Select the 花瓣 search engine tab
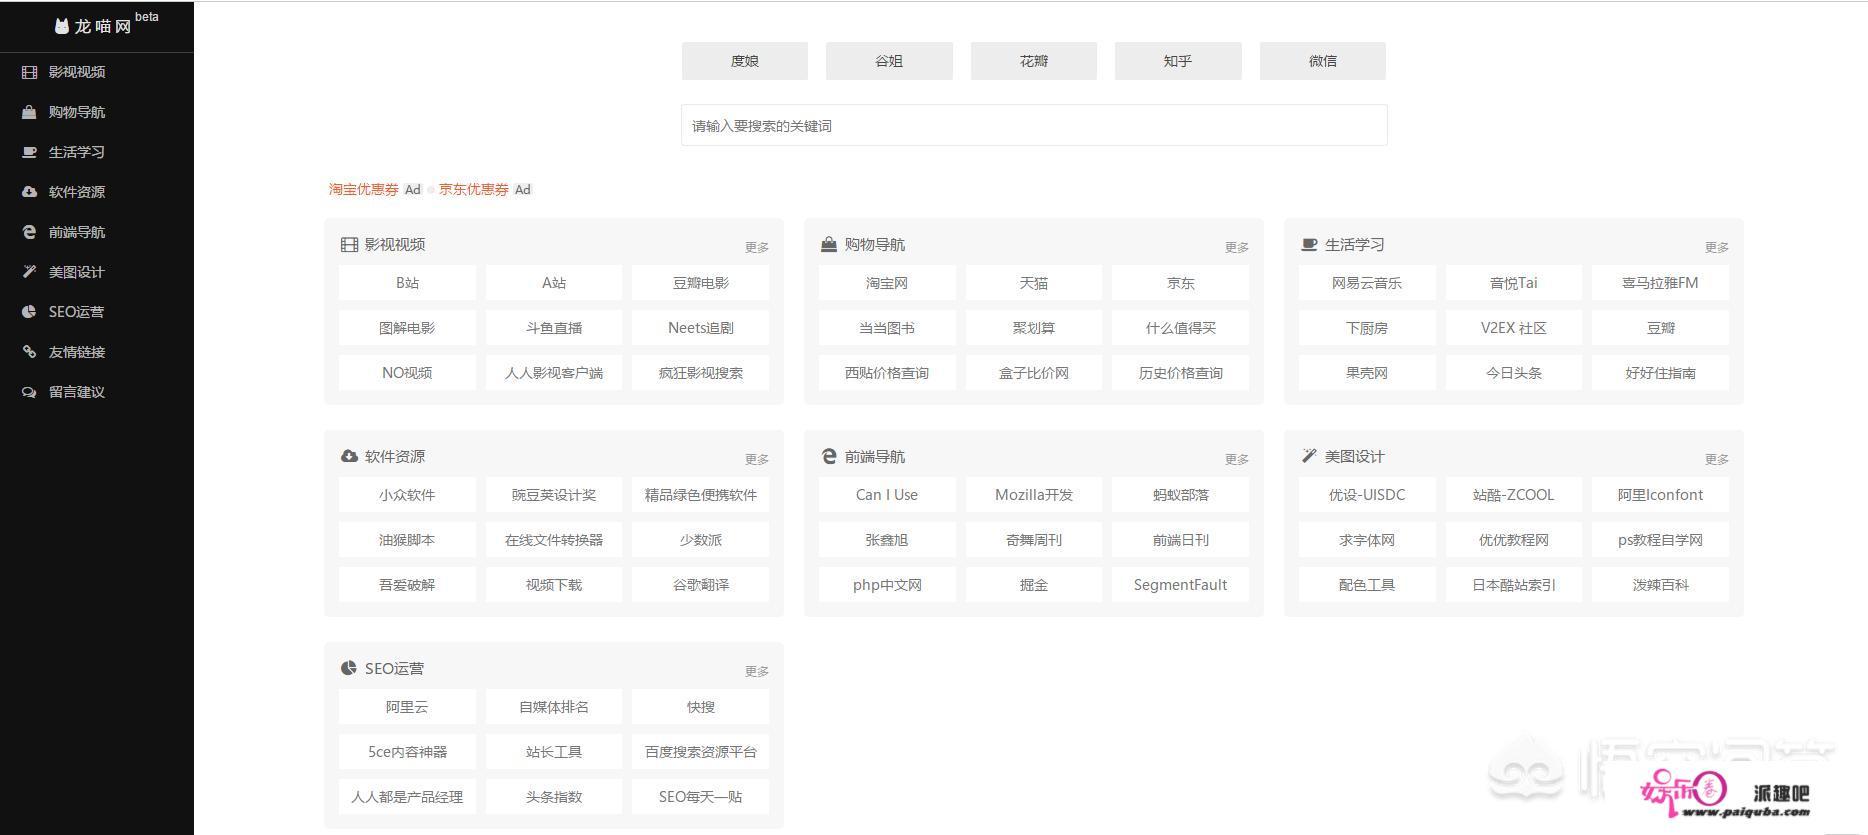Viewport: 1868px width, 835px height. tap(1034, 61)
